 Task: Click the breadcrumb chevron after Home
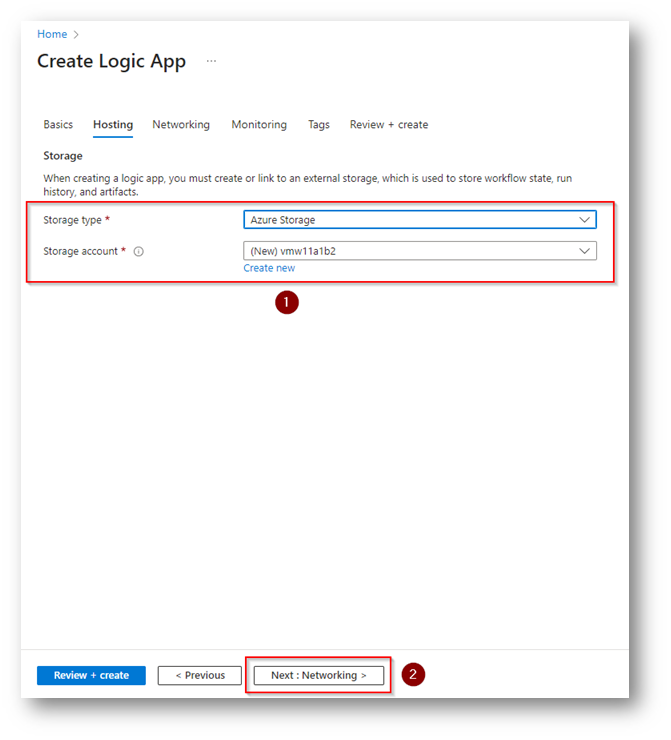[76, 34]
